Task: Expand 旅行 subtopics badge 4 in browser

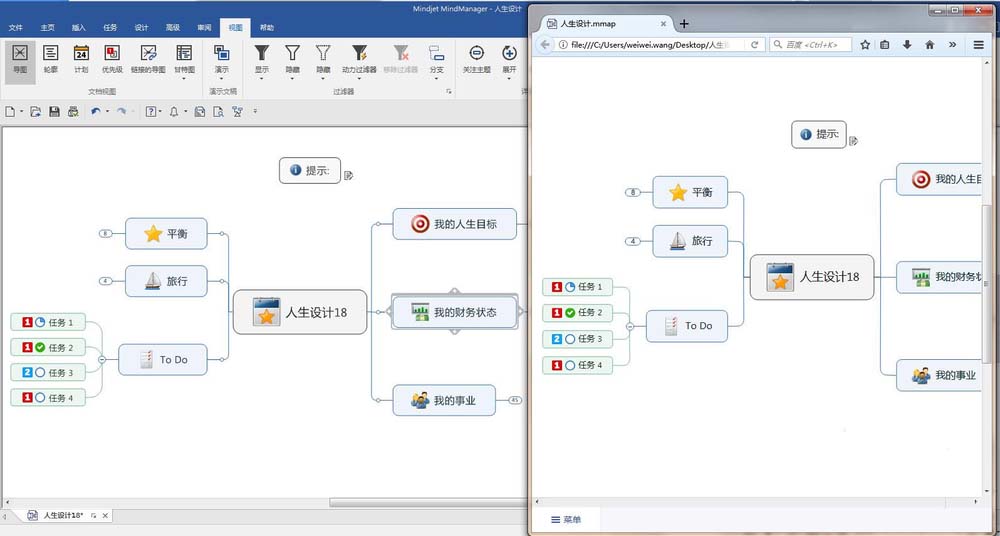Action: pos(633,241)
